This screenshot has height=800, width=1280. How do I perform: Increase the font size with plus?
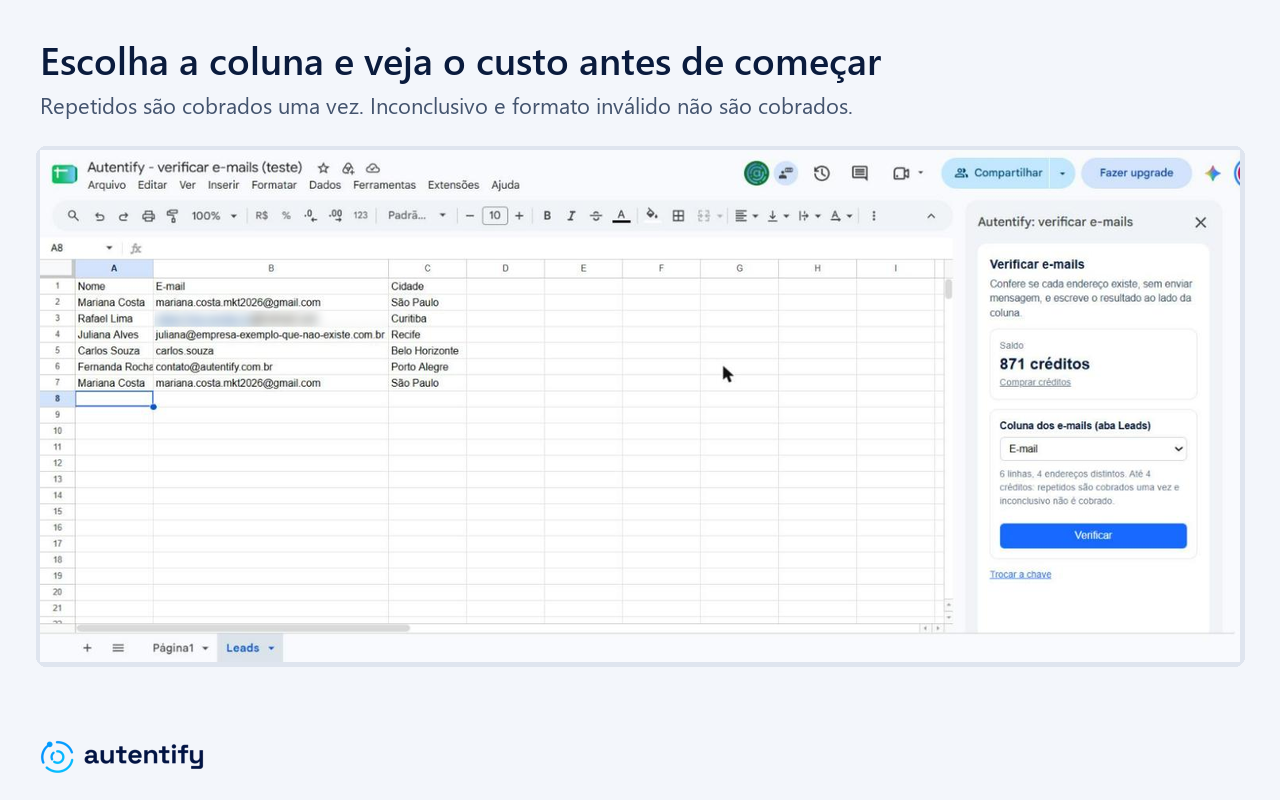(519, 215)
